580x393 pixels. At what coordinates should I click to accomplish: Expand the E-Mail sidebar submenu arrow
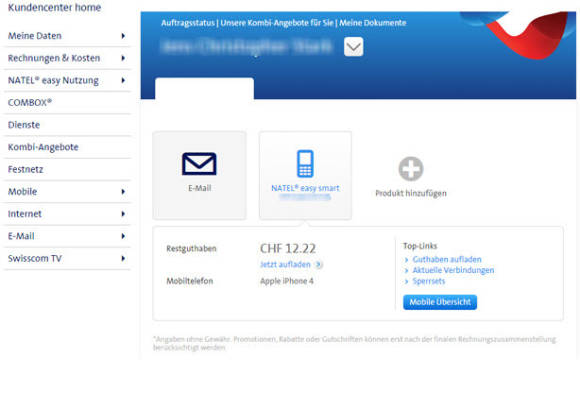[x=123, y=236]
